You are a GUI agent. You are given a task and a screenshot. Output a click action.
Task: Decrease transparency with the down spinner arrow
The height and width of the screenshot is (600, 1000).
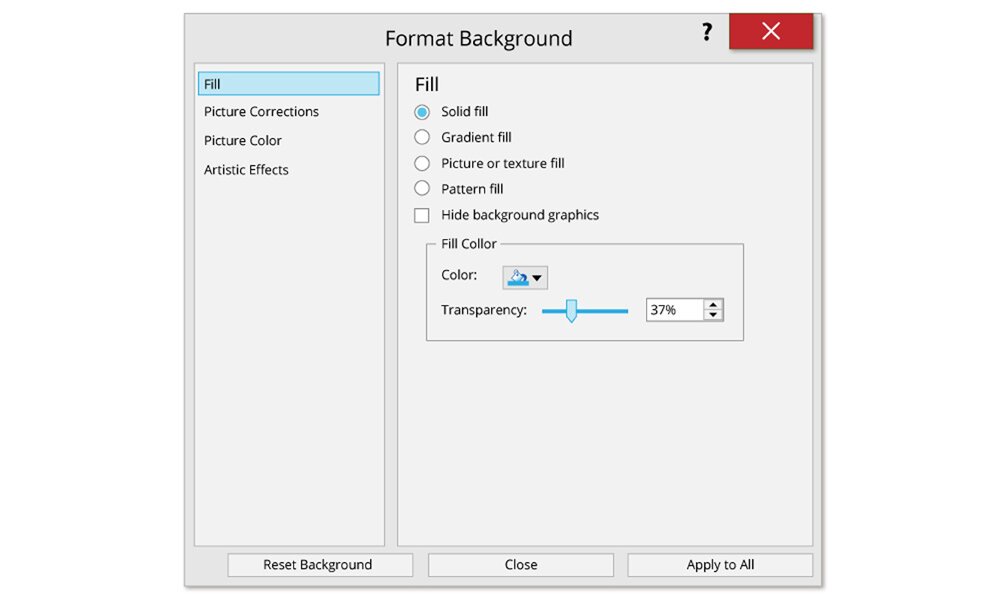713,315
